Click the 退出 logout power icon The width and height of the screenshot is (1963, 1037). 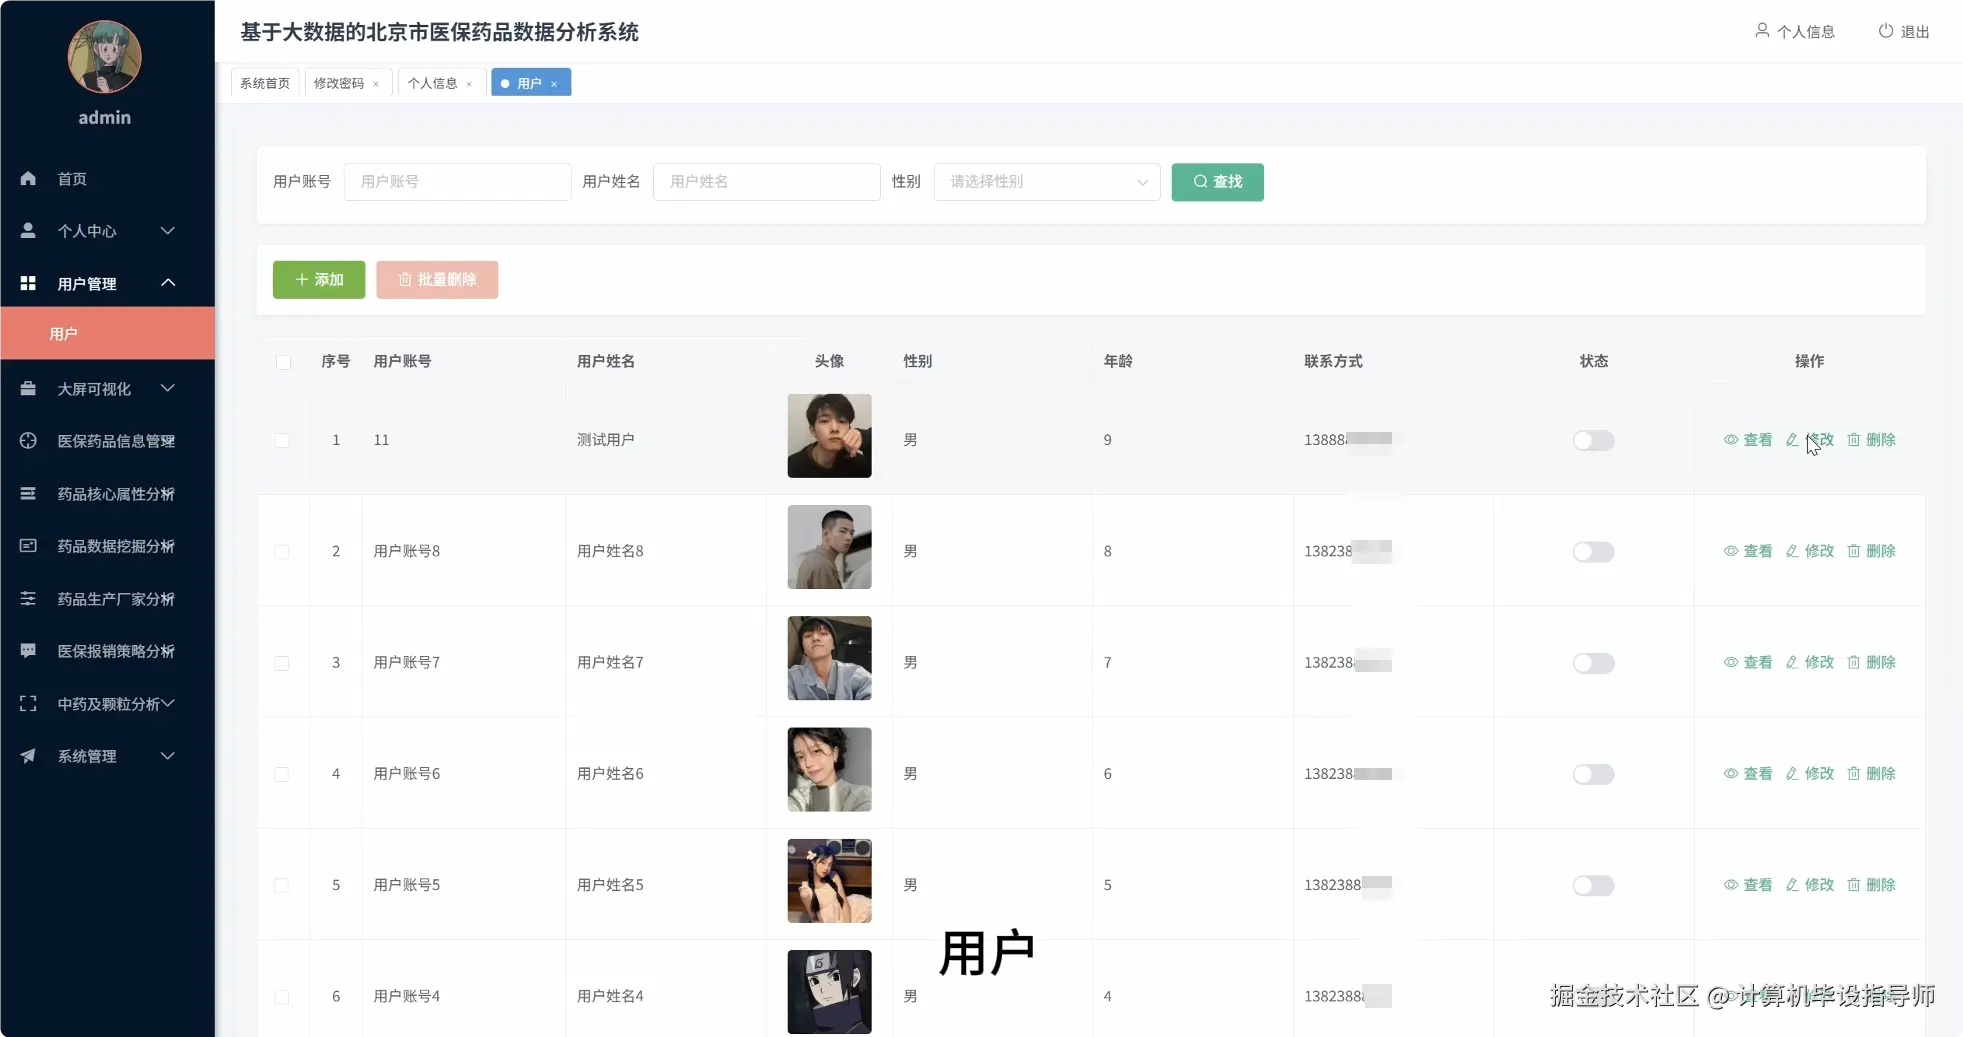(1884, 30)
